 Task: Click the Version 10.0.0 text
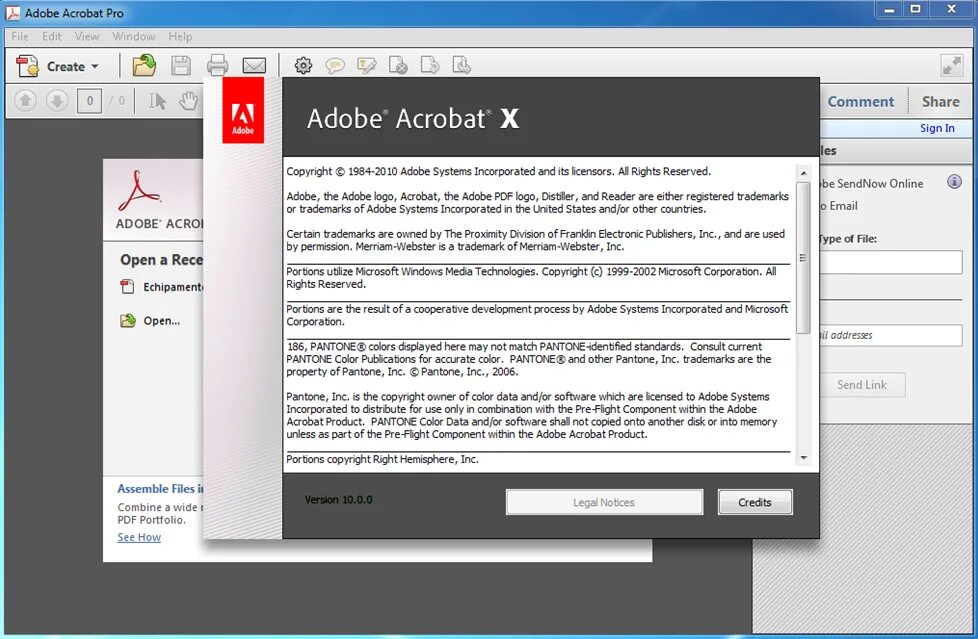click(339, 500)
